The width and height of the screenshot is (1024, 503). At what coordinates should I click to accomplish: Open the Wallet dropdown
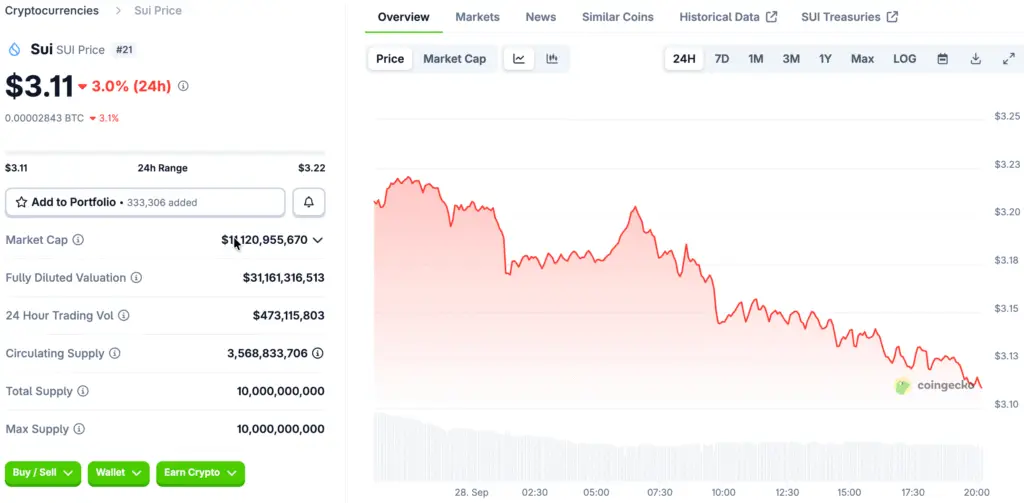[x=119, y=472]
